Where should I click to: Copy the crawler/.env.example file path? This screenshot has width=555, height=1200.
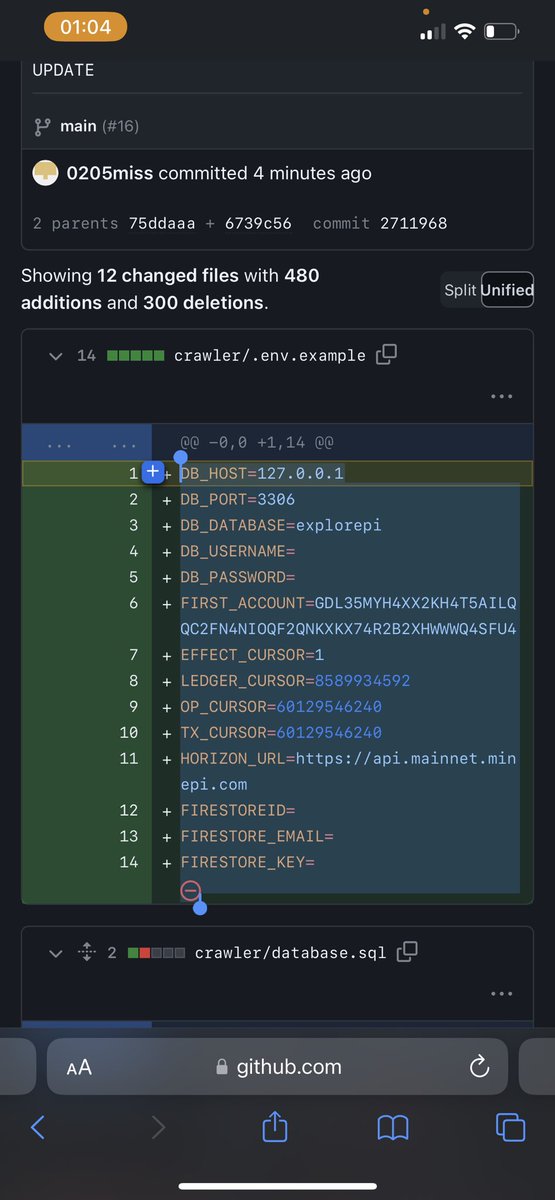[386, 354]
